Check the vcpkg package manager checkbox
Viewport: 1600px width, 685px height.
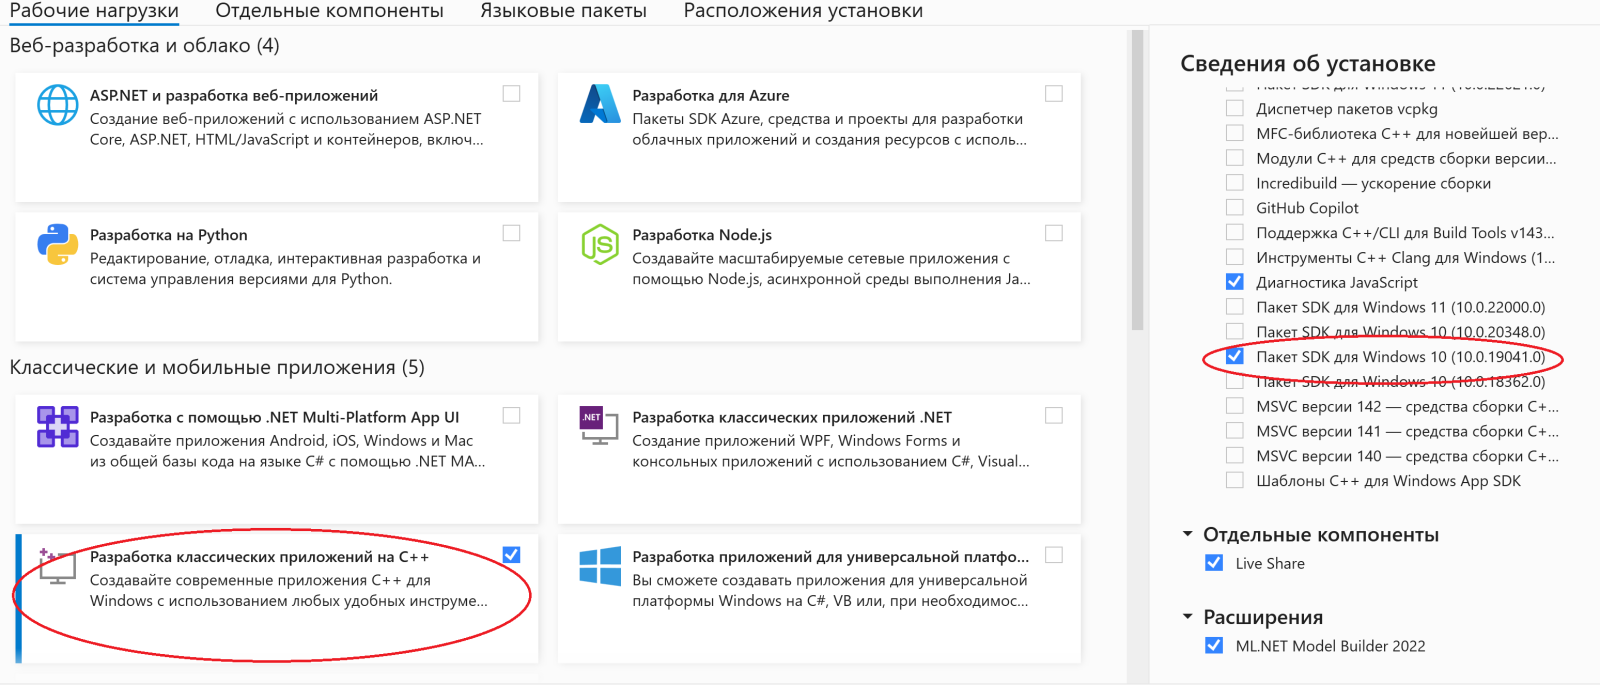[x=1235, y=108]
